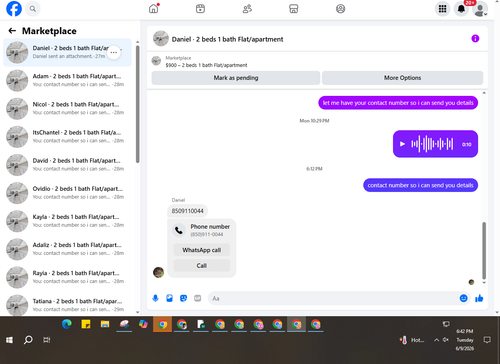Open the Rayla conversation
The width and height of the screenshot is (500, 364).
click(67, 277)
